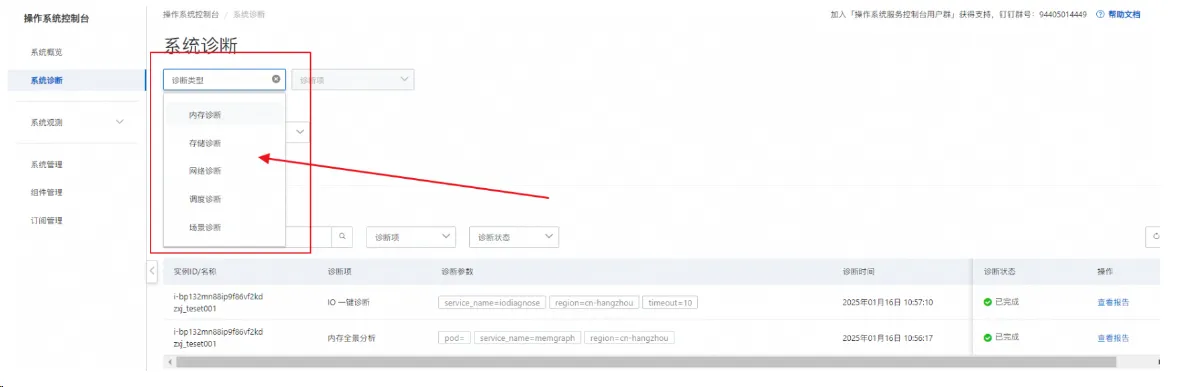Click the 实例ID/名称 column header
The width and height of the screenshot is (1177, 387).
coord(195,271)
